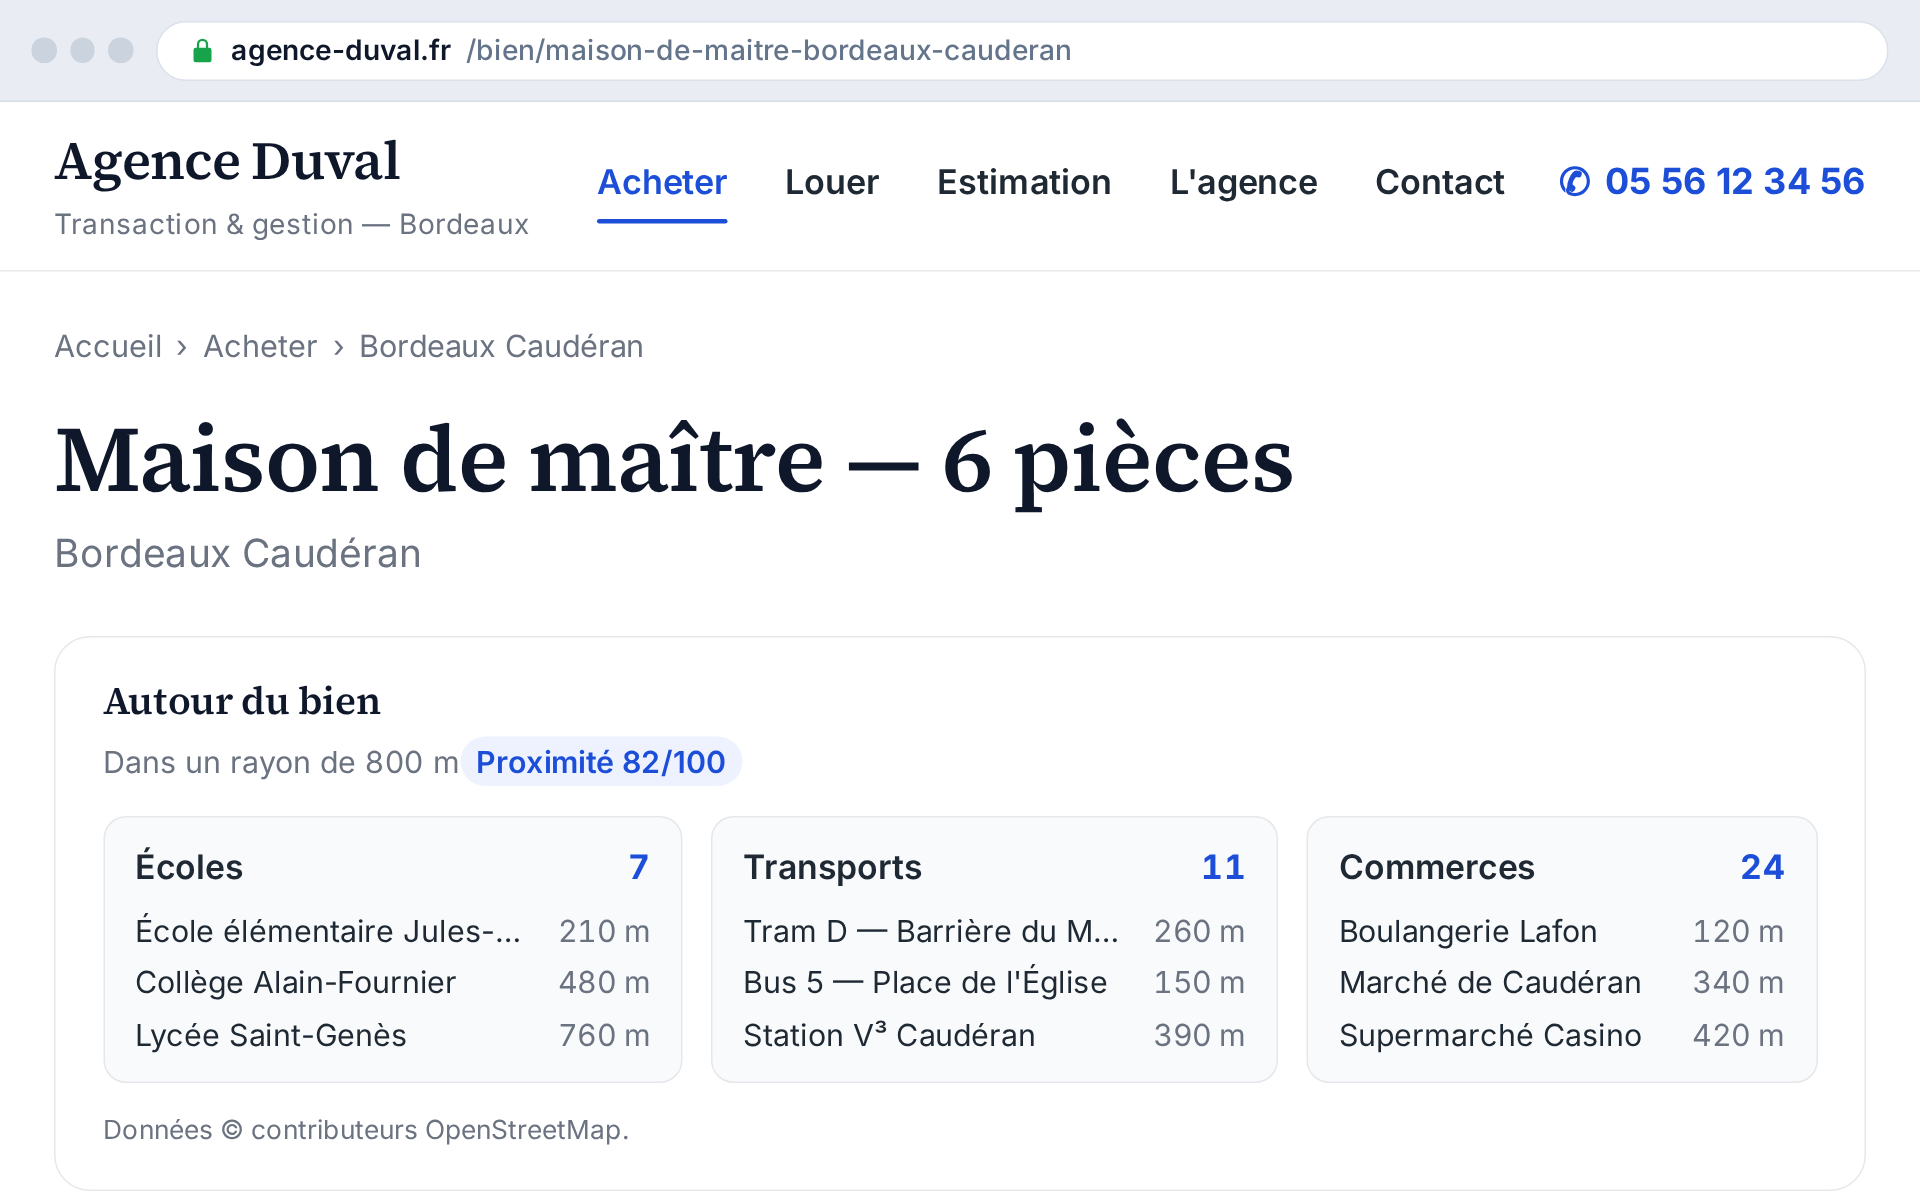Go to the Estimation page
Viewport: 1920px width, 1200px height.
(x=1024, y=182)
